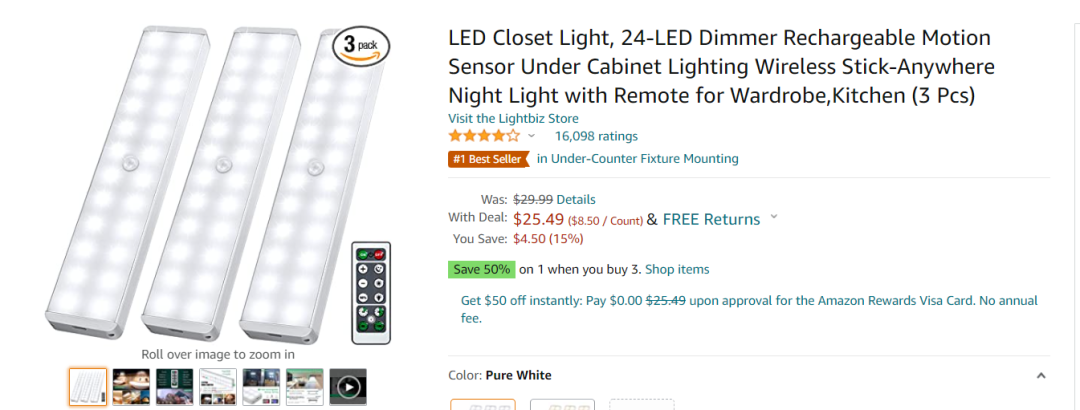Visit the Lightbiz Store link
The height and width of the screenshot is (410, 1080).
point(513,118)
